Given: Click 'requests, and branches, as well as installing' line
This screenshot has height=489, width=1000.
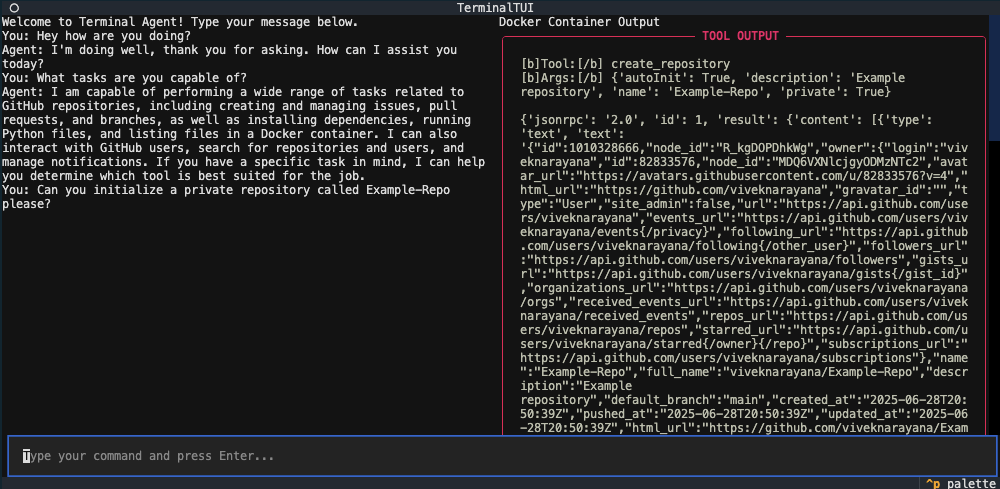Looking at the screenshot, I should 236,120.
